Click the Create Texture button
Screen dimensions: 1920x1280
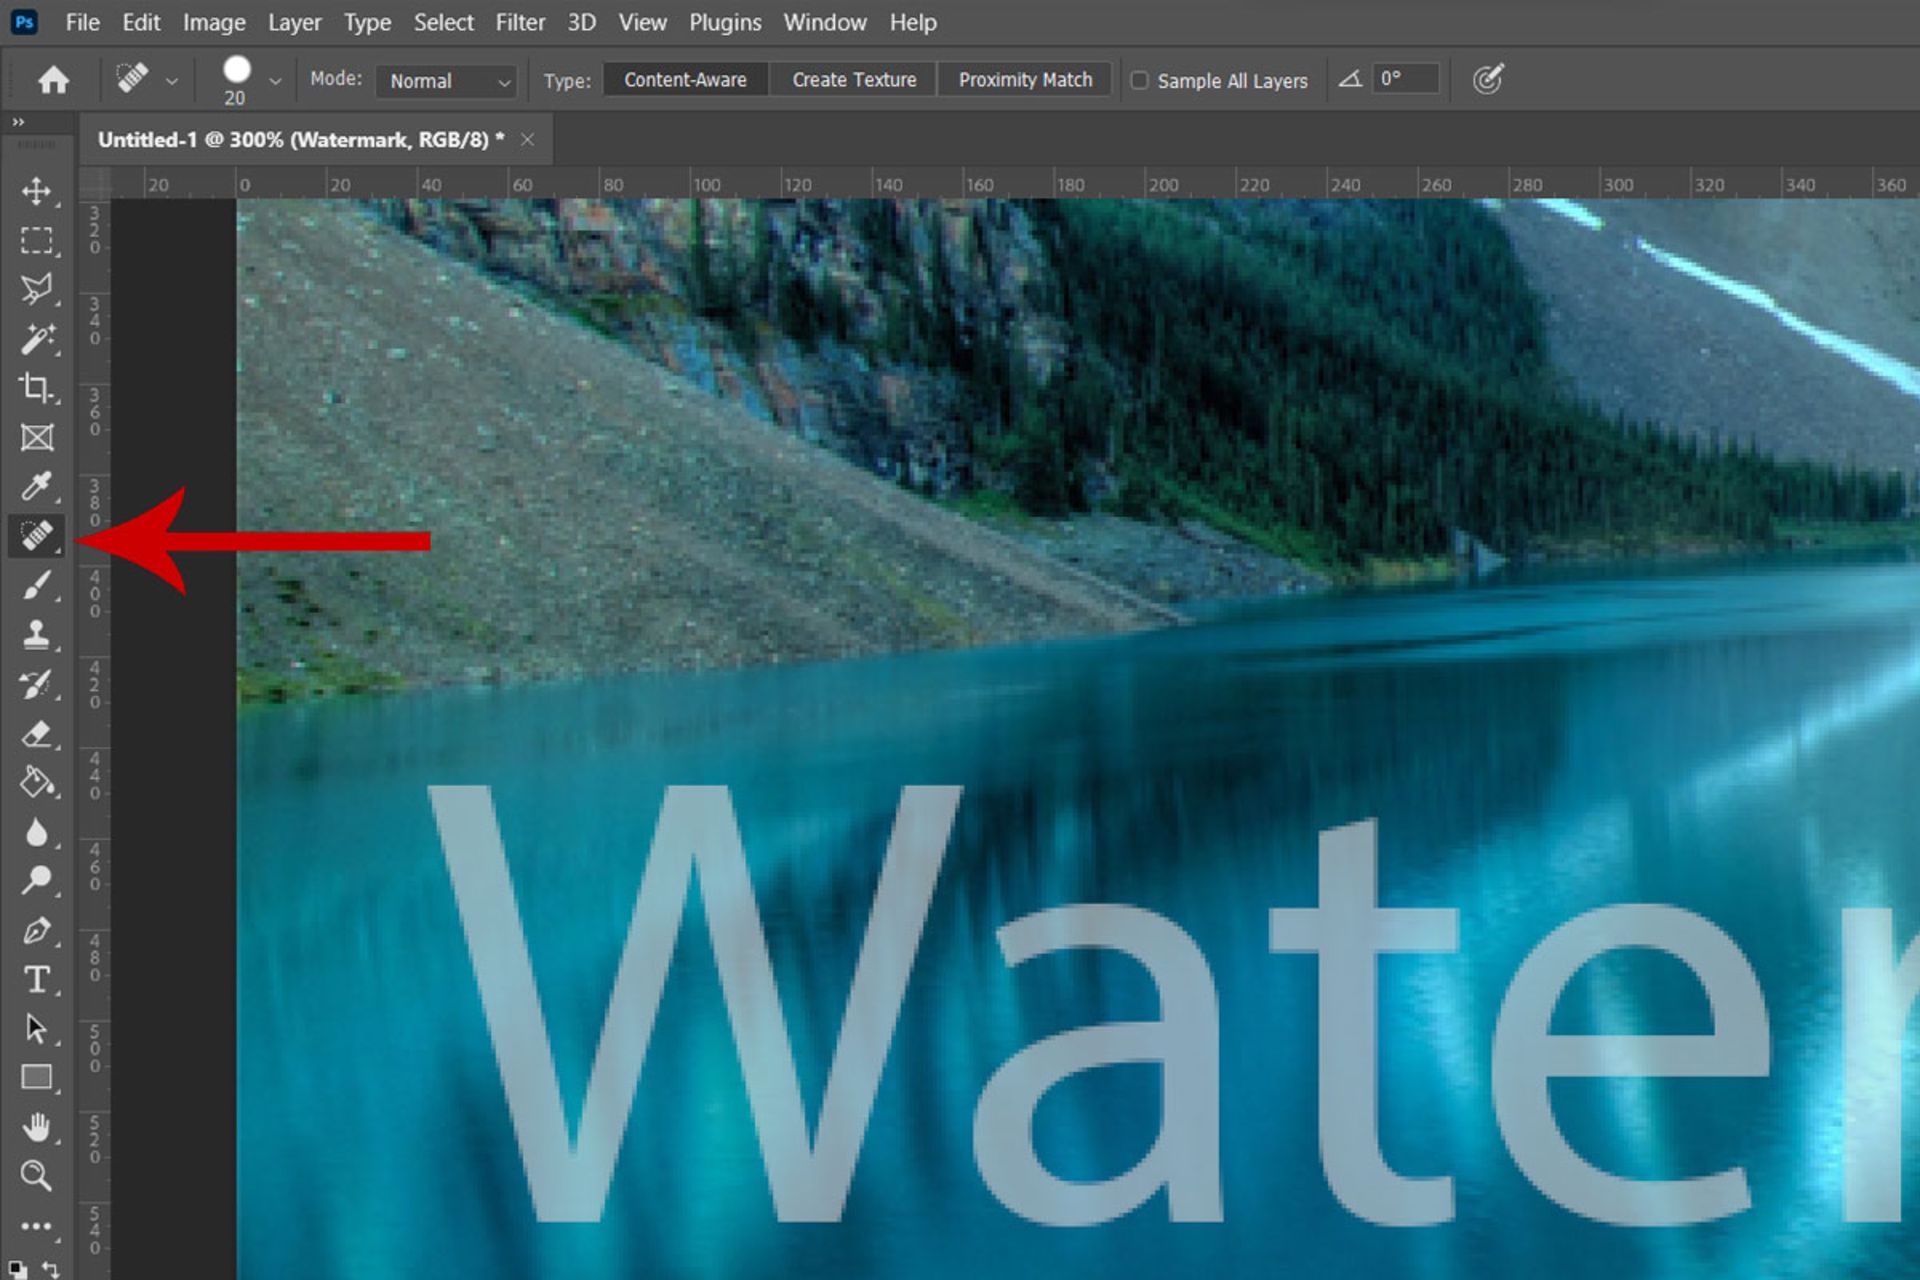click(x=854, y=80)
